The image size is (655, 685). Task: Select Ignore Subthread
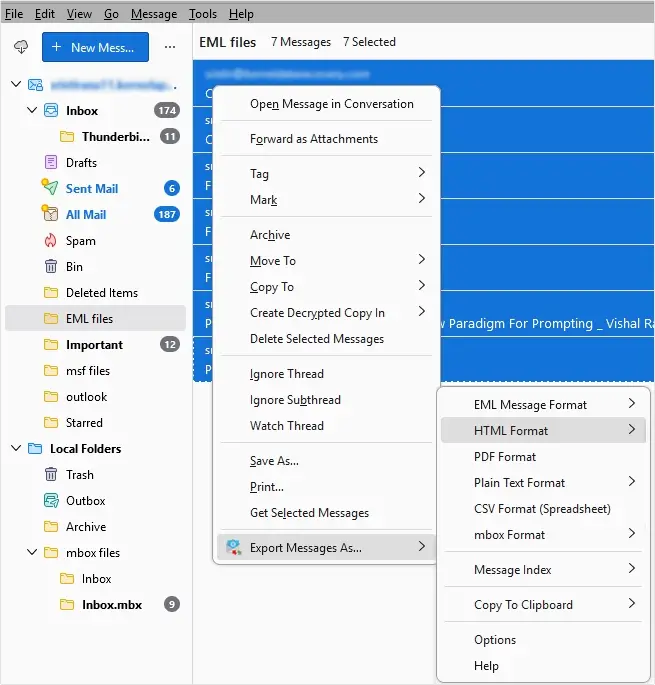tap(326, 399)
